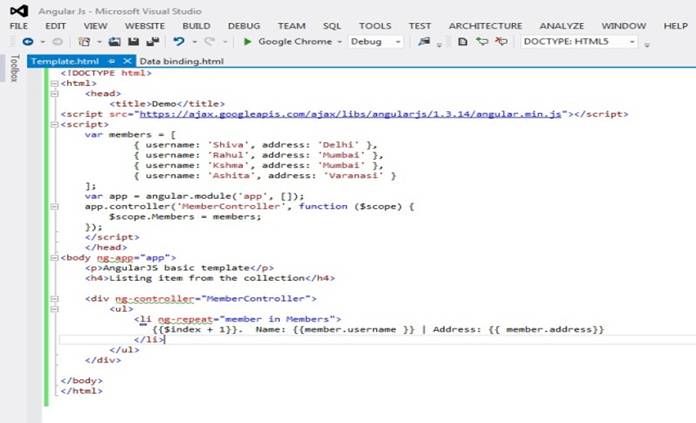Switch to the Data binding.html tab
Image resolution: width=696 pixels, height=423 pixels.
tap(182, 61)
